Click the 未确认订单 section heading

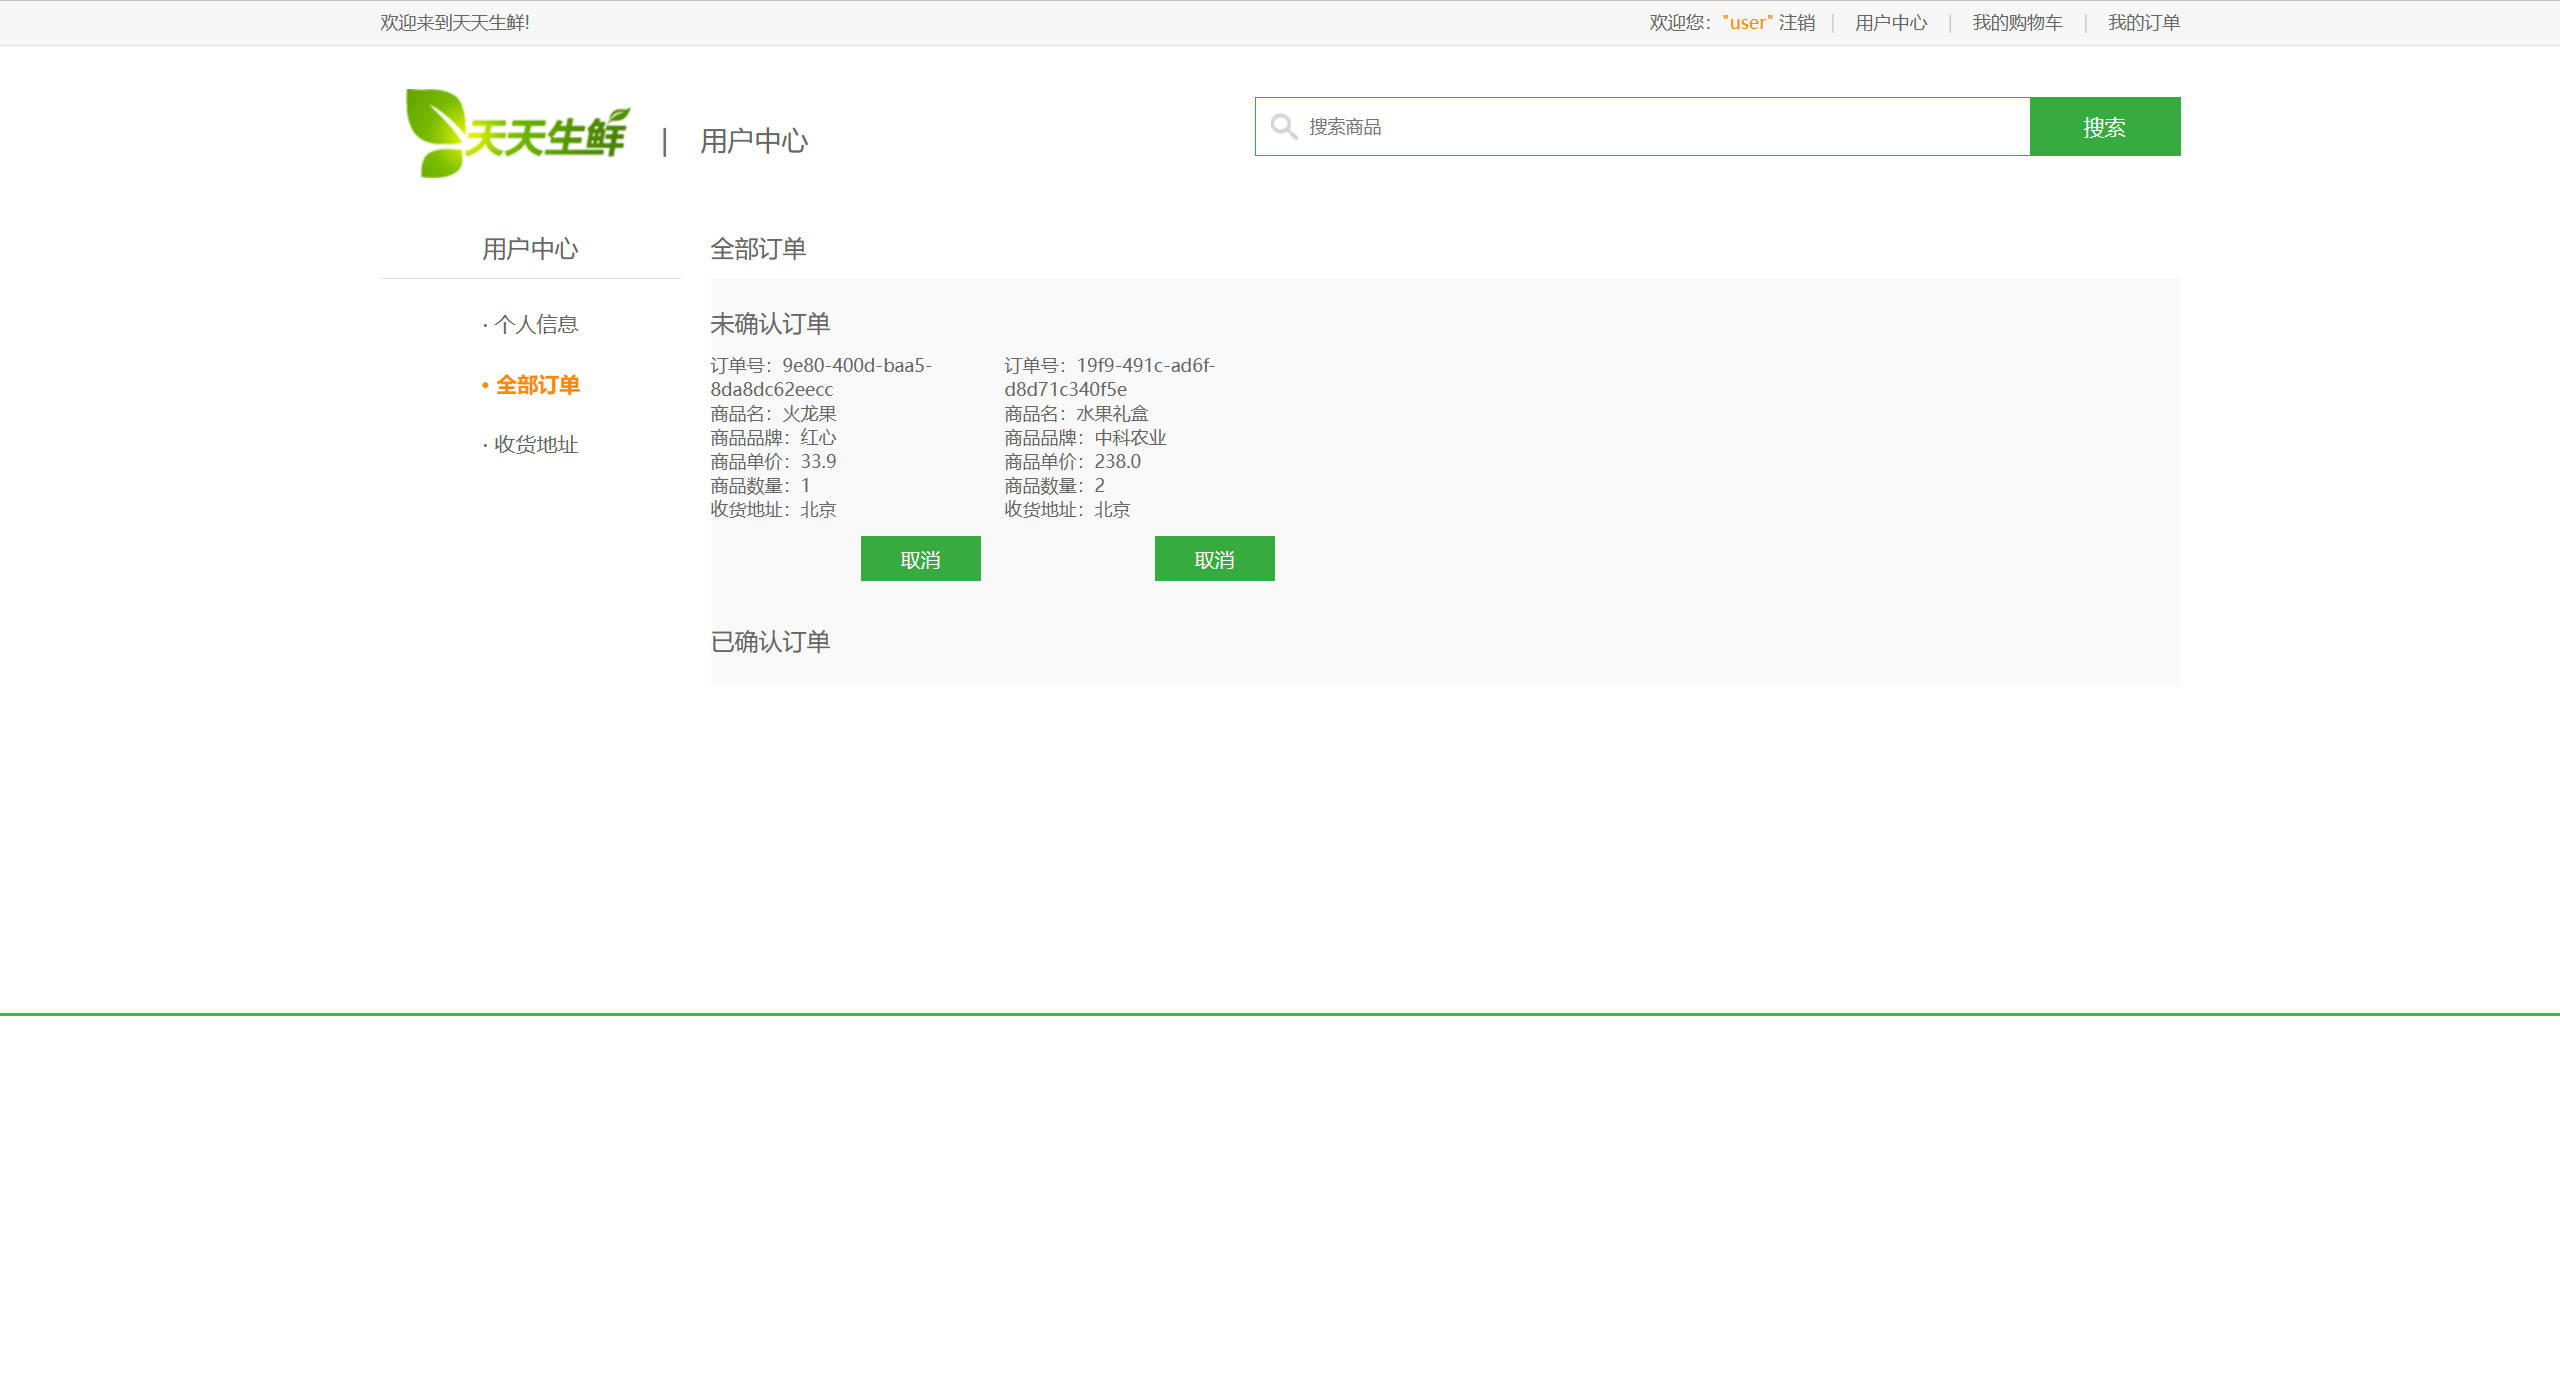pyautogui.click(x=770, y=324)
